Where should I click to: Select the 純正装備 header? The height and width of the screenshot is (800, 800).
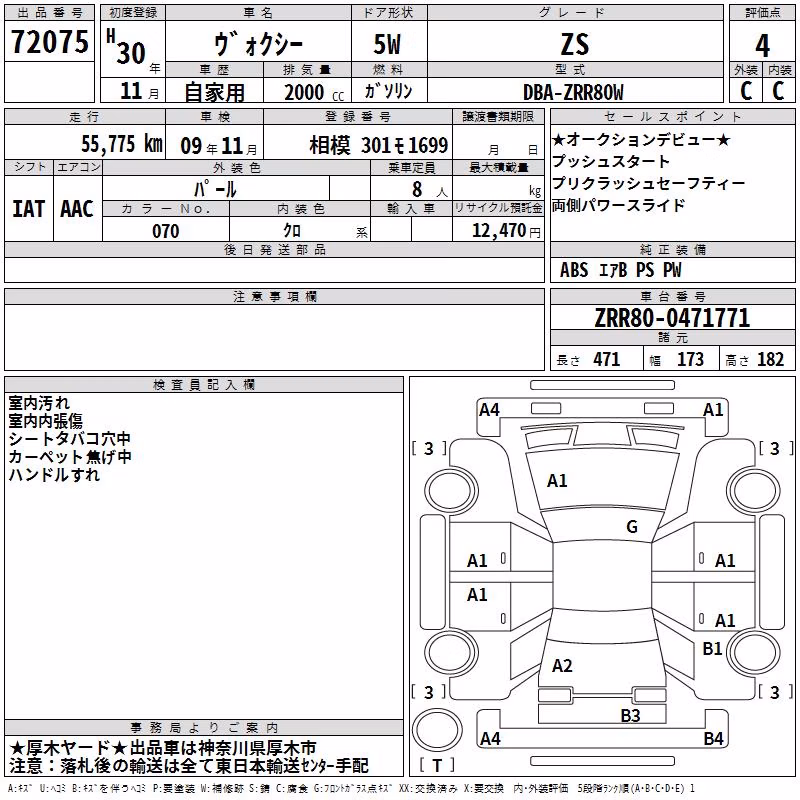click(x=672, y=249)
